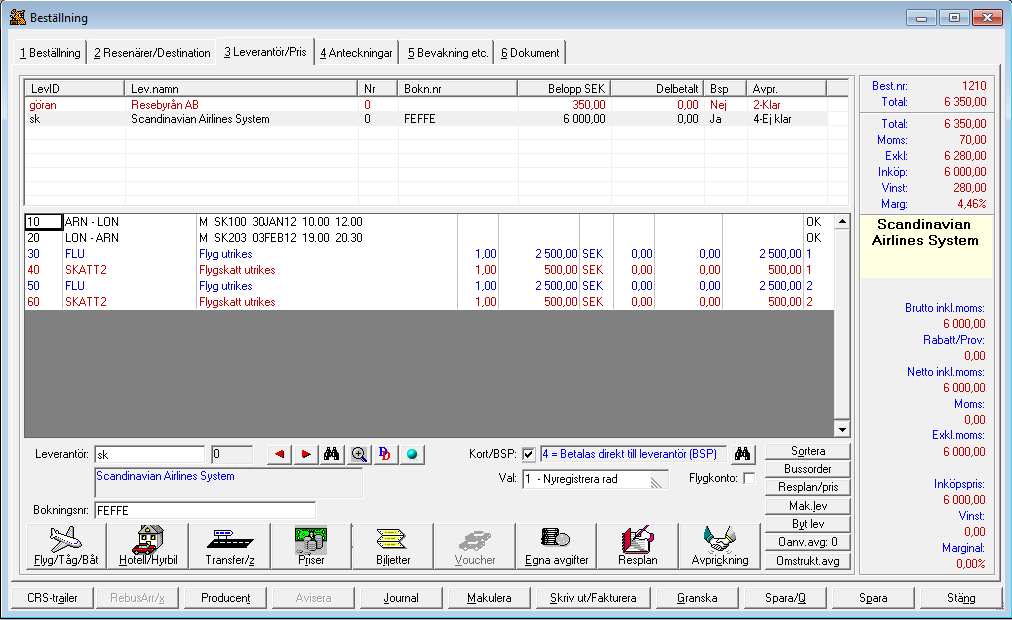
Task: Open Hotell/Hyrbil house icon
Action: pos(148,546)
